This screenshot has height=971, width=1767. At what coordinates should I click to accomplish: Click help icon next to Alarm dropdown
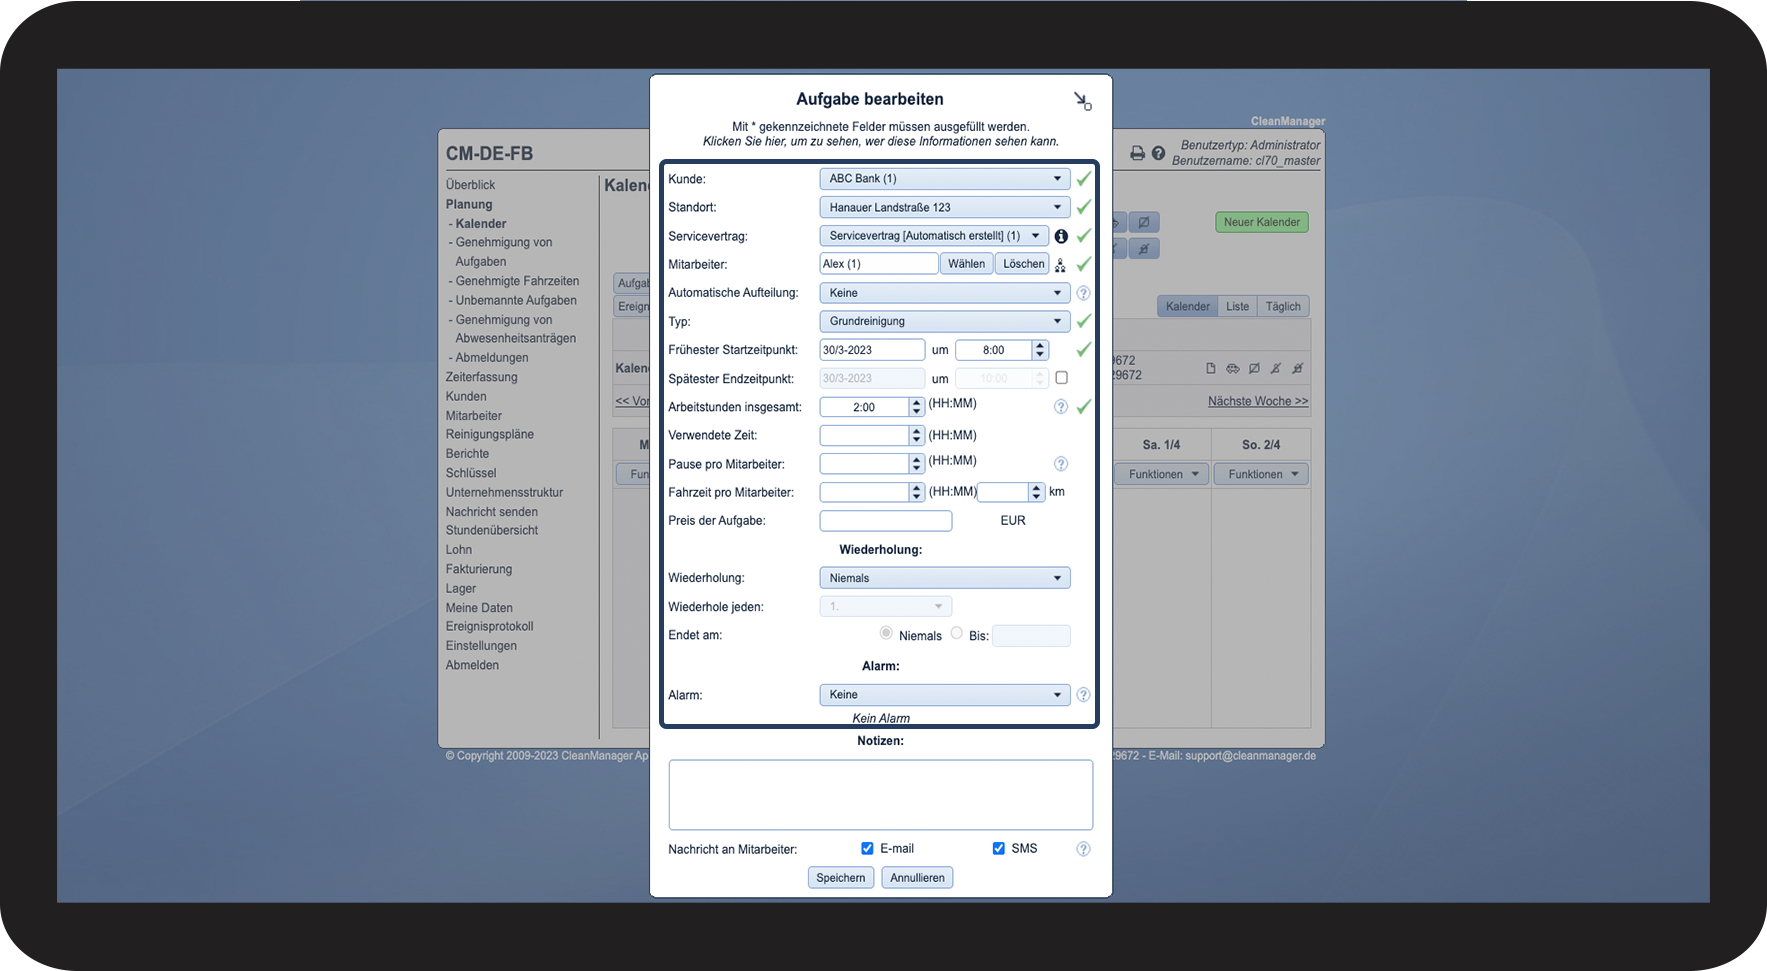click(x=1083, y=695)
